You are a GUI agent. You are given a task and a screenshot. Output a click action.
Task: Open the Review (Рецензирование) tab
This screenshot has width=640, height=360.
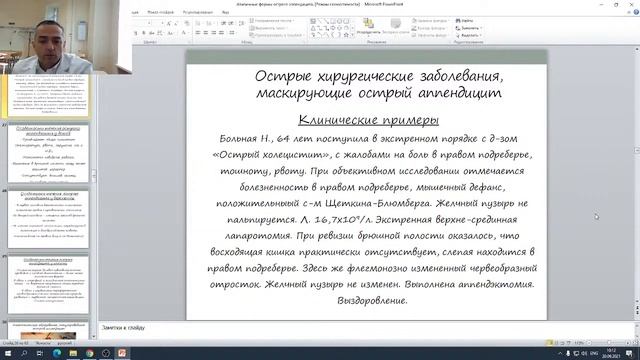198,12
